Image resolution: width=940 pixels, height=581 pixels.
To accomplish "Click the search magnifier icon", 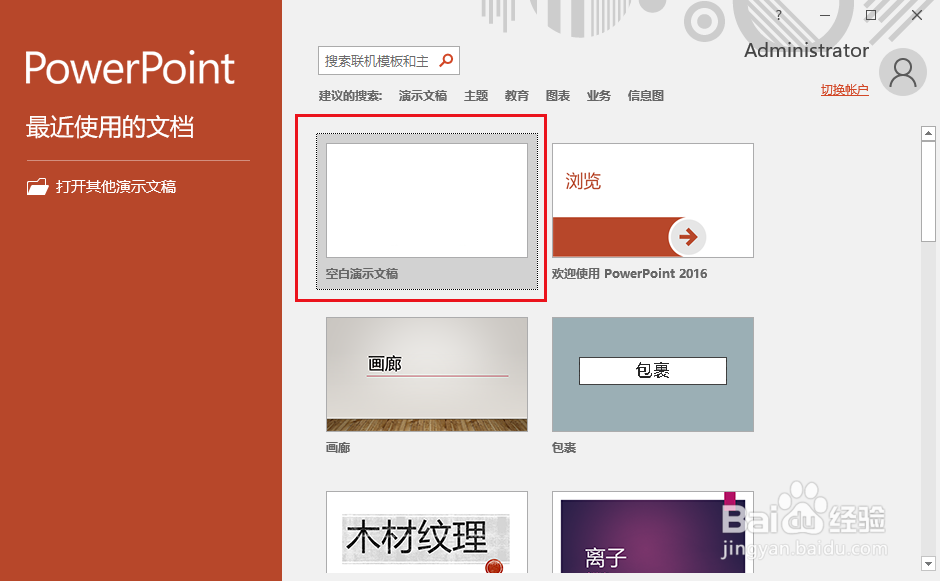I will 444,60.
